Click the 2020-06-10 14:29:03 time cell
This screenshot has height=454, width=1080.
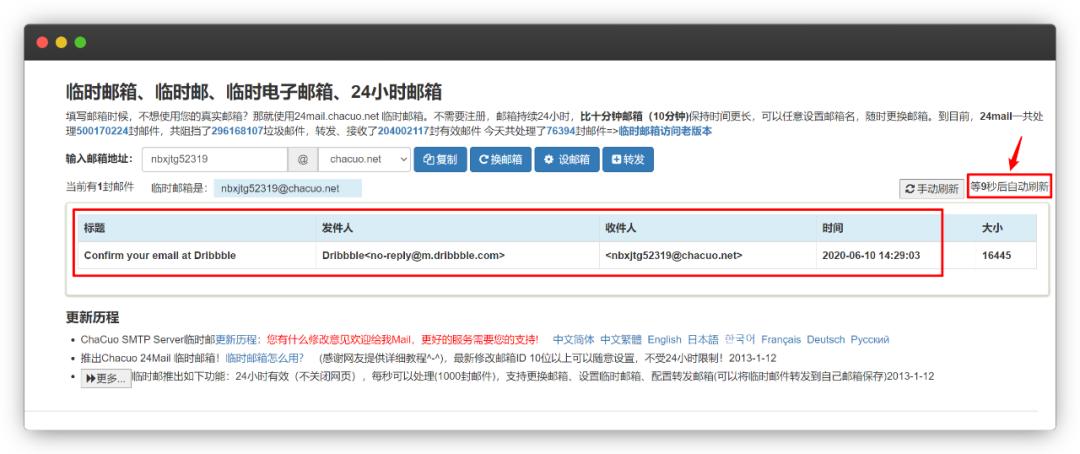(x=871, y=255)
